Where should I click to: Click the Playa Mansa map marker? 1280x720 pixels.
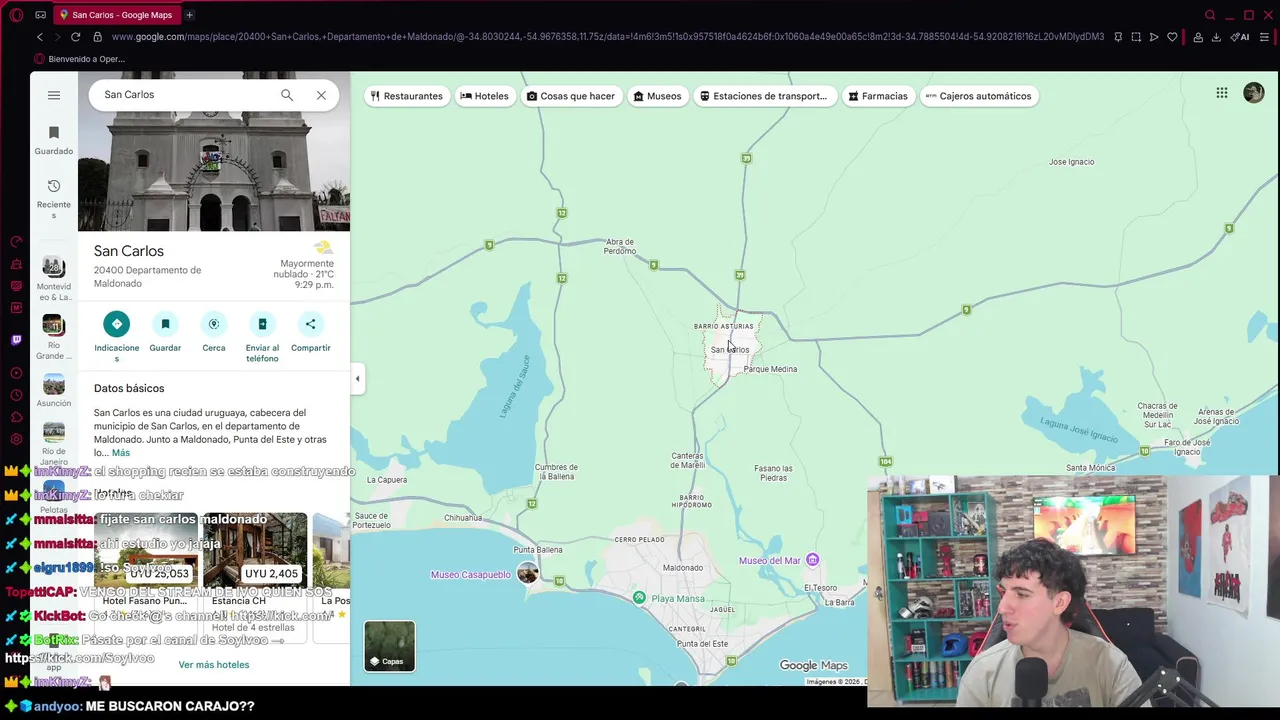coord(639,598)
